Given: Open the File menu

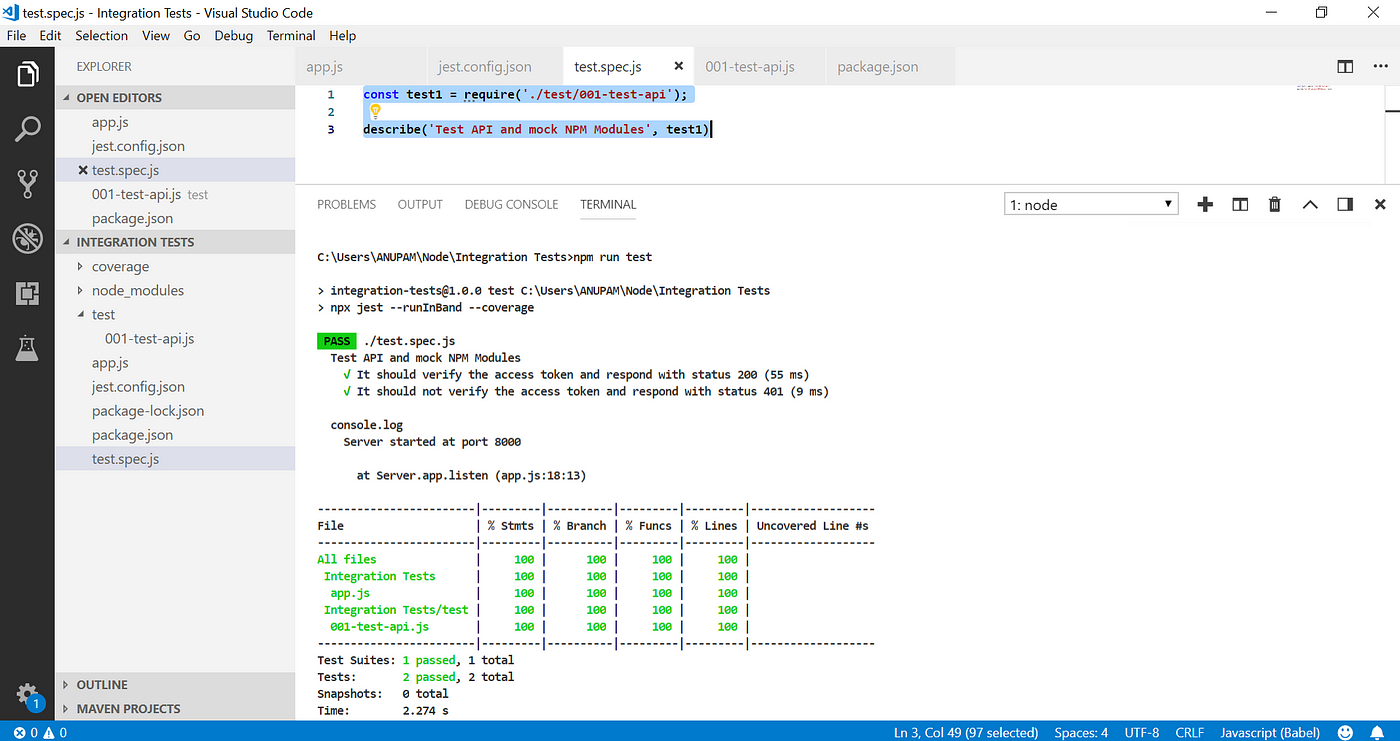Looking at the screenshot, I should pos(16,35).
